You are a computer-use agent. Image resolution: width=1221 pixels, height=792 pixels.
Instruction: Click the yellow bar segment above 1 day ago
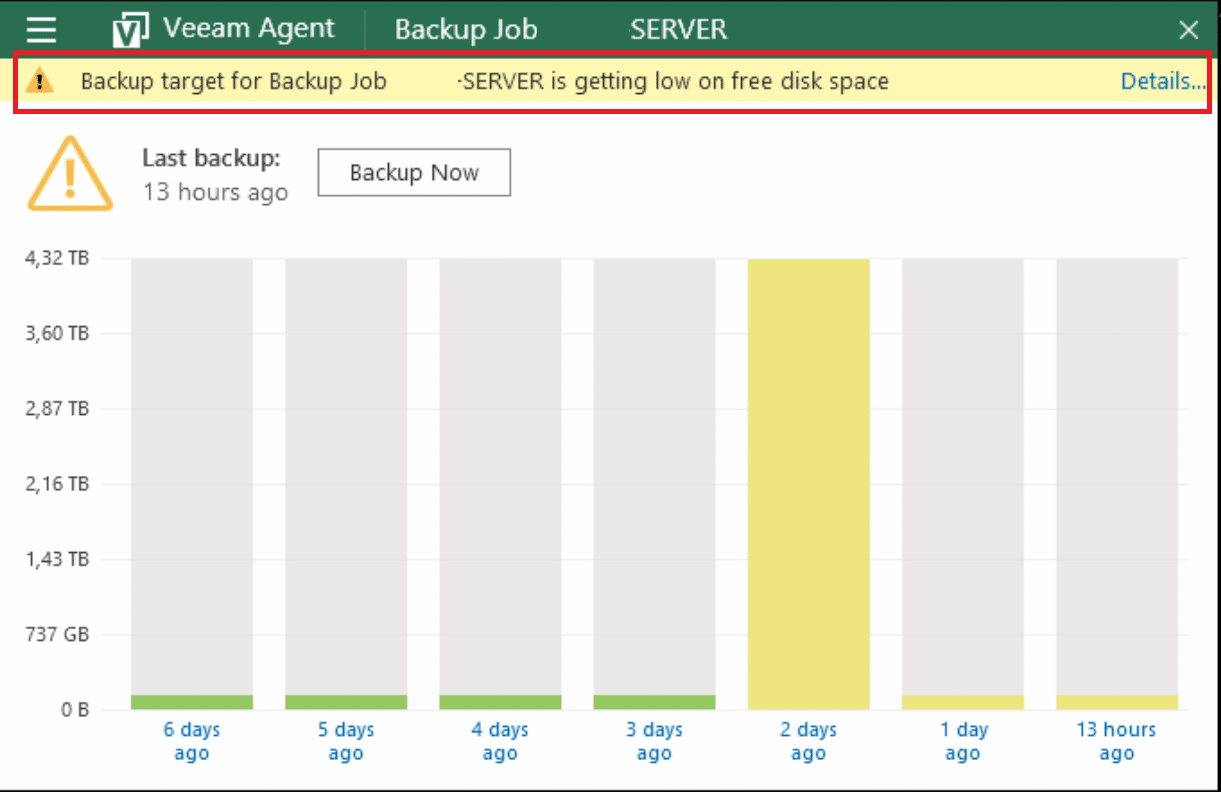(x=963, y=702)
